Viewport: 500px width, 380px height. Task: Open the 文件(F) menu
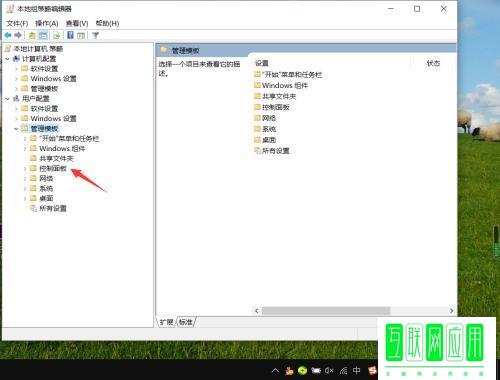coord(17,23)
